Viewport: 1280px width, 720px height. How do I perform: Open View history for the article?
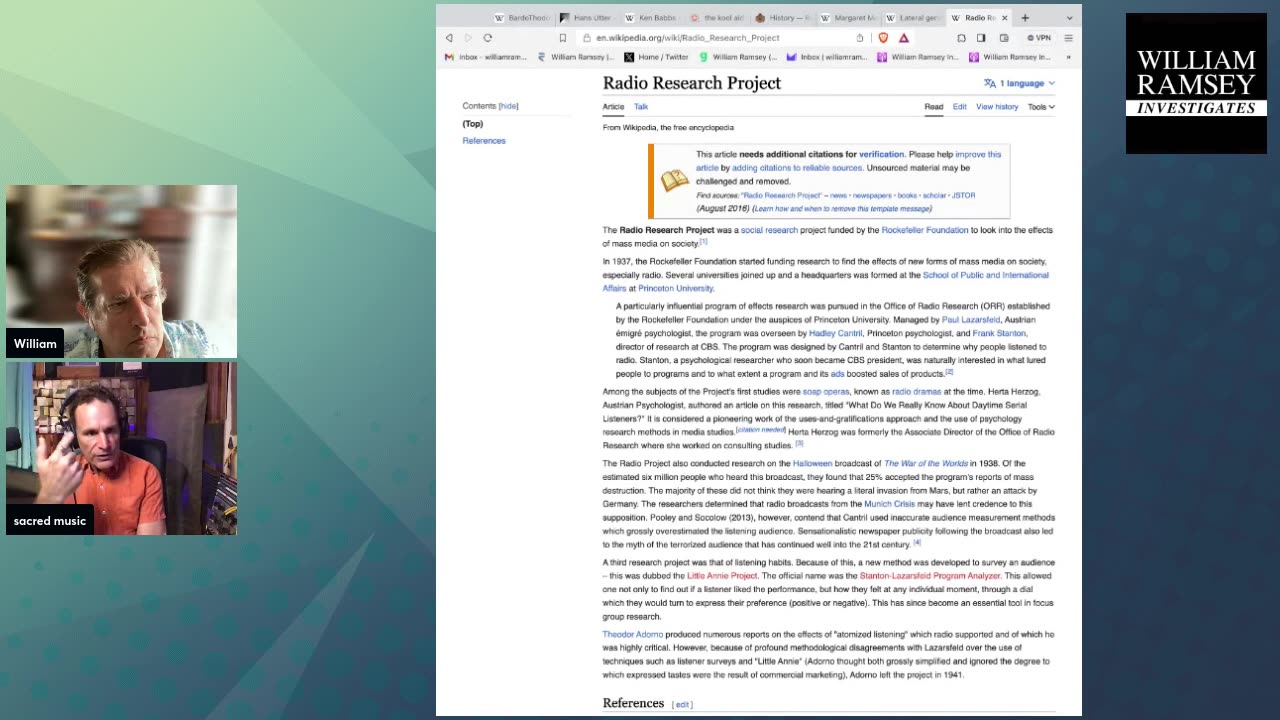tap(997, 107)
